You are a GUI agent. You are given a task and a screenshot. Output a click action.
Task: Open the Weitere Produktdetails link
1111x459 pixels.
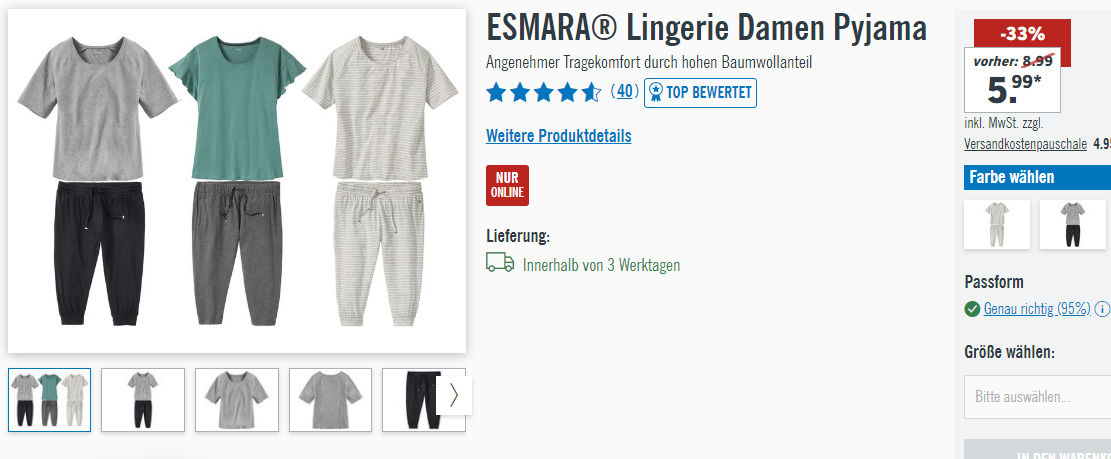coord(558,136)
